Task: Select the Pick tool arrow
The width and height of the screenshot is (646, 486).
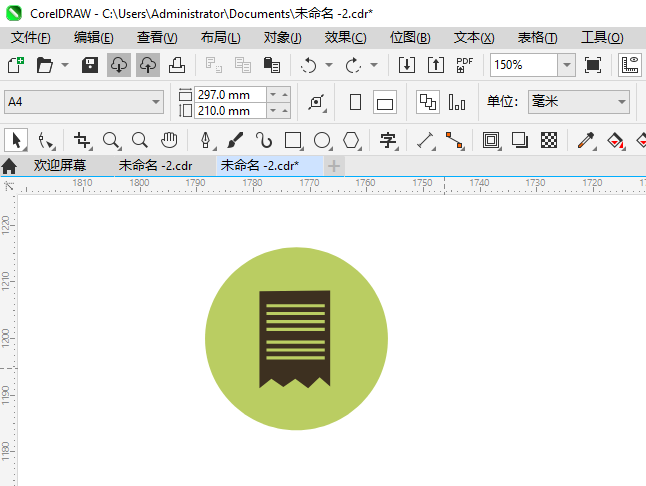Action: [16, 140]
